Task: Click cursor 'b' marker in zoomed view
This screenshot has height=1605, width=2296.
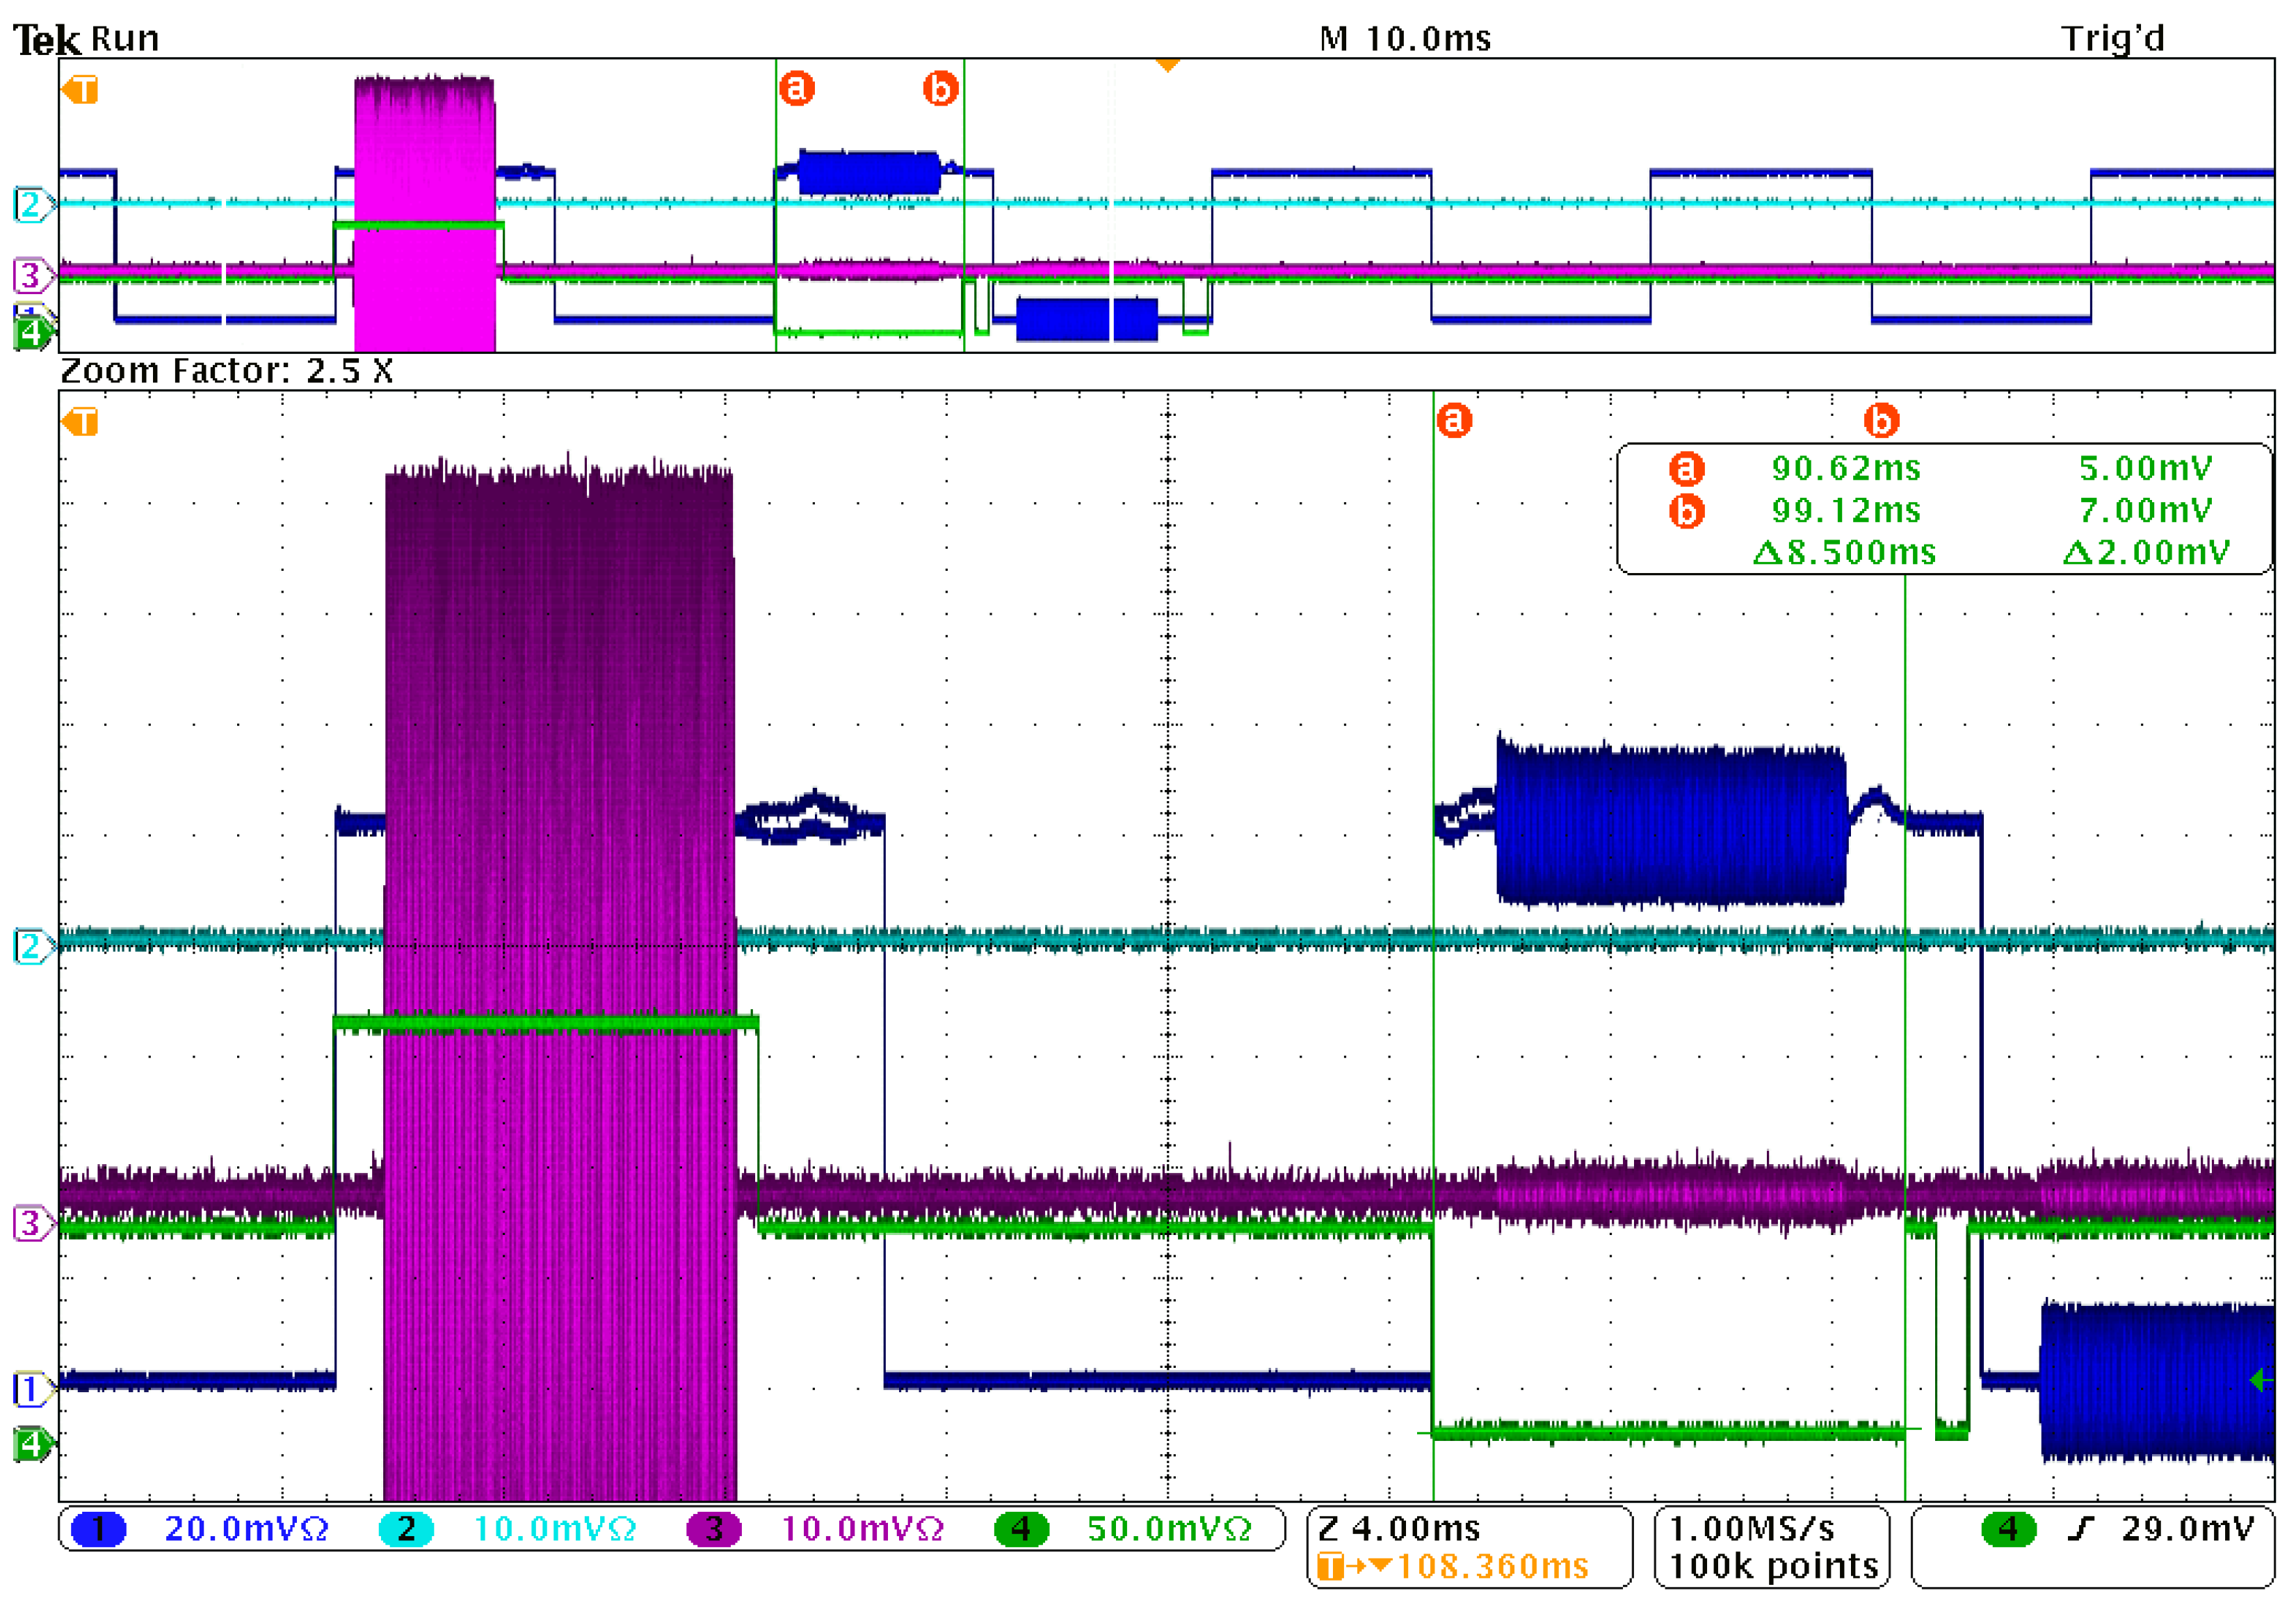Action: point(1881,420)
